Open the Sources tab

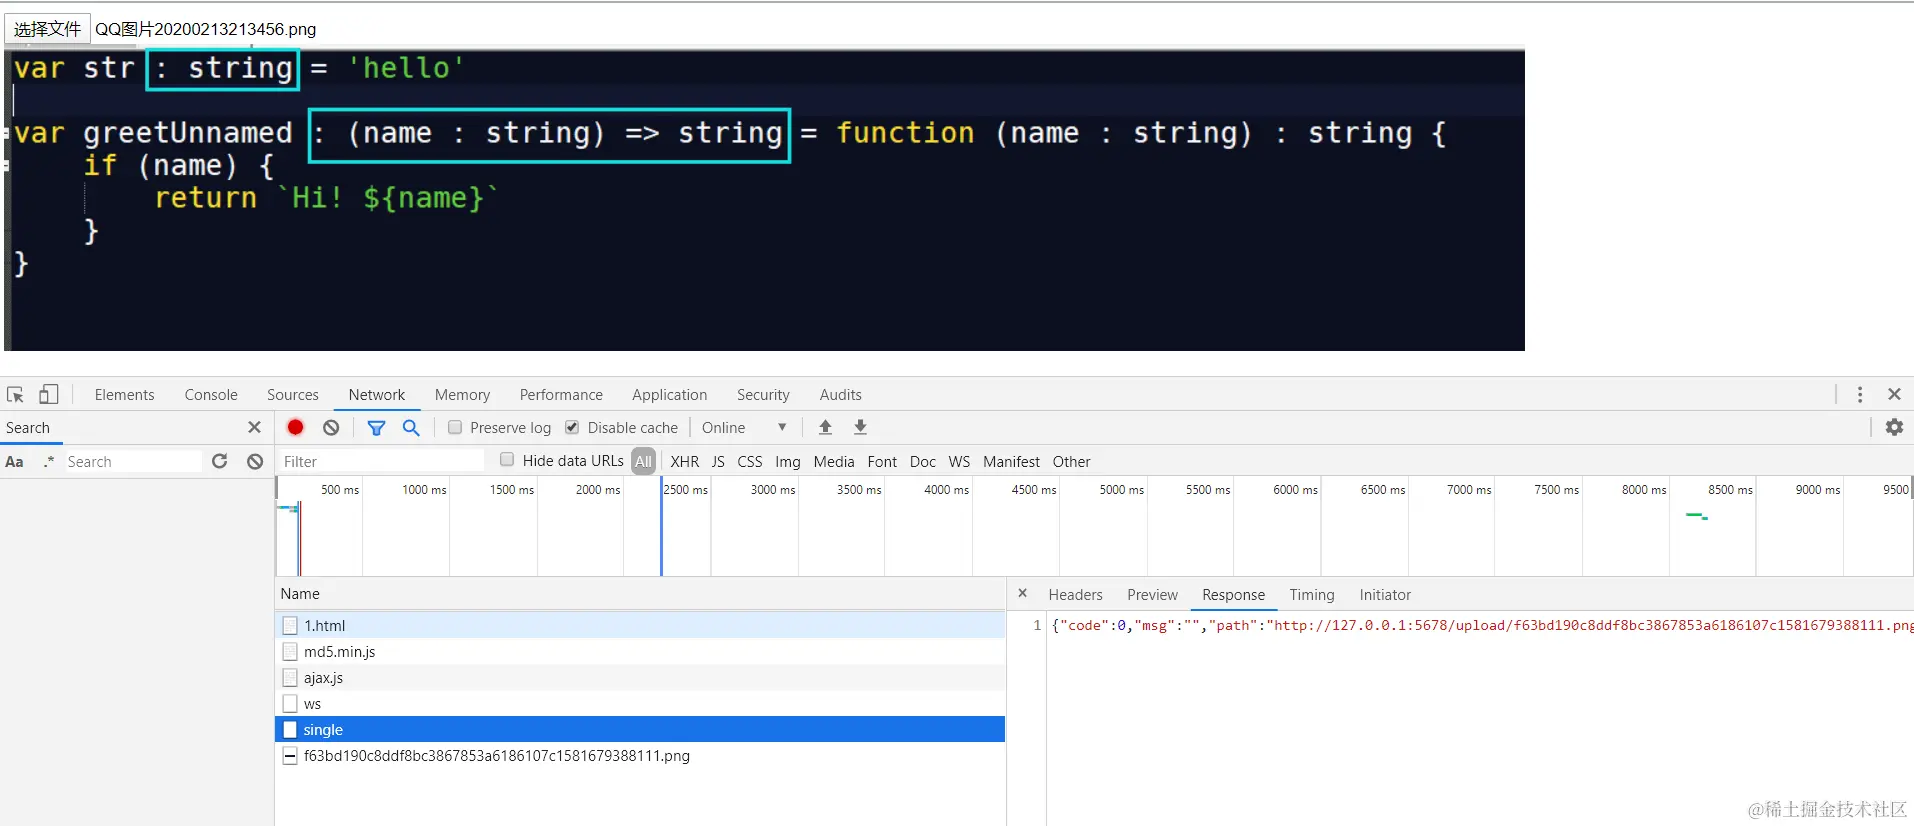pos(293,394)
